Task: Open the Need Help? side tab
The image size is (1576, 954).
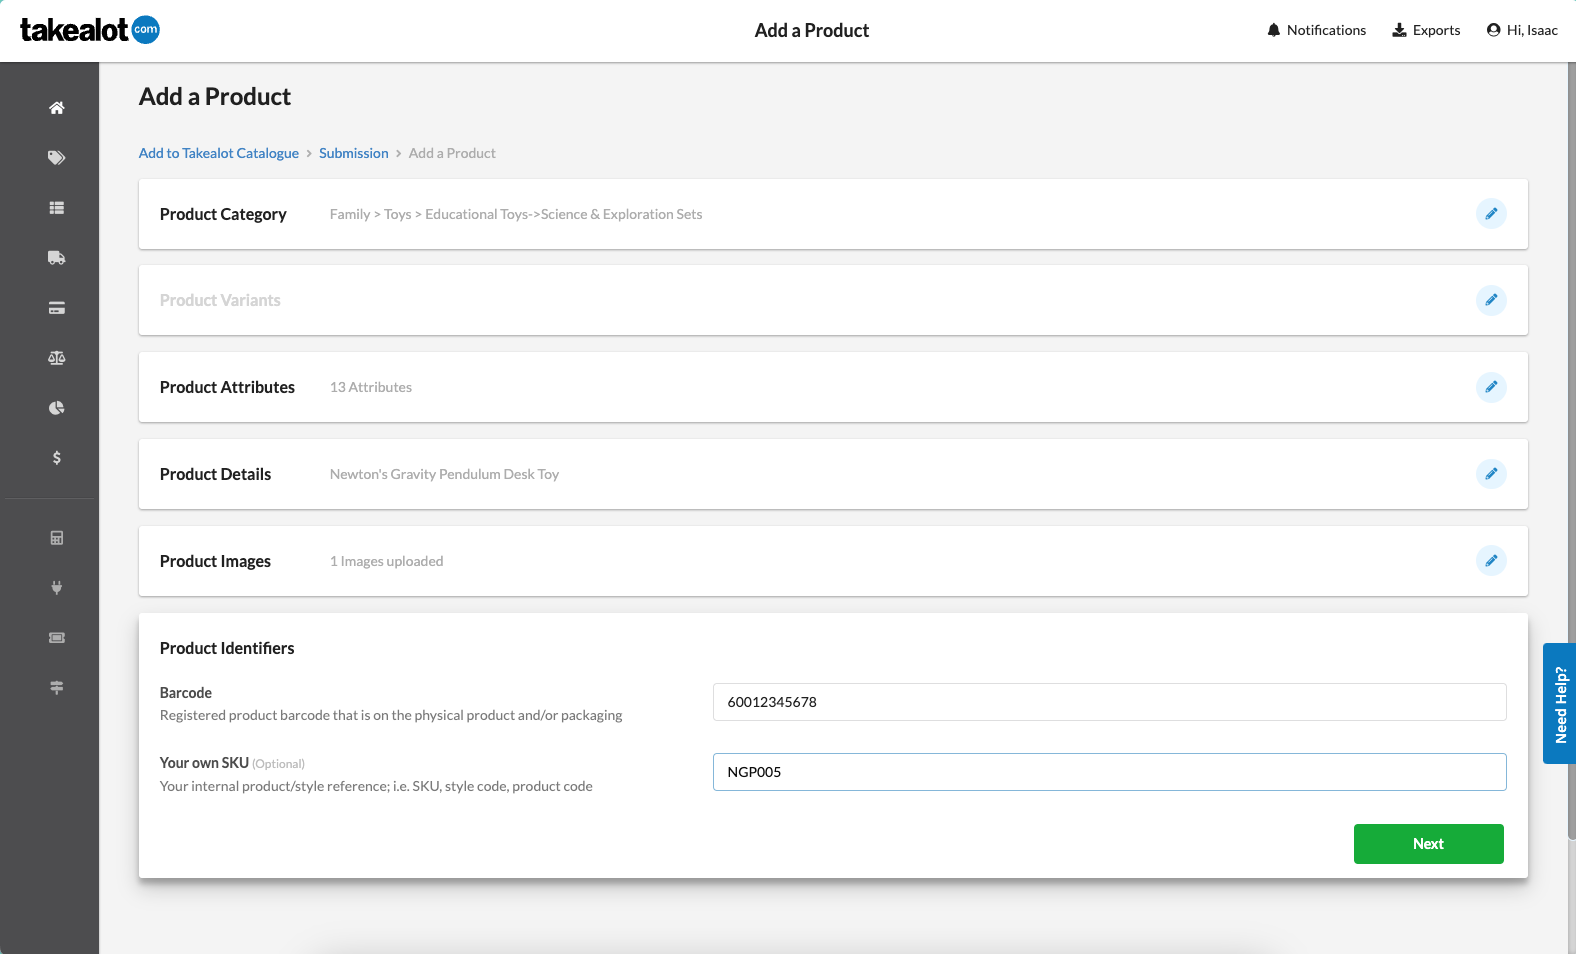Action: 1560,704
